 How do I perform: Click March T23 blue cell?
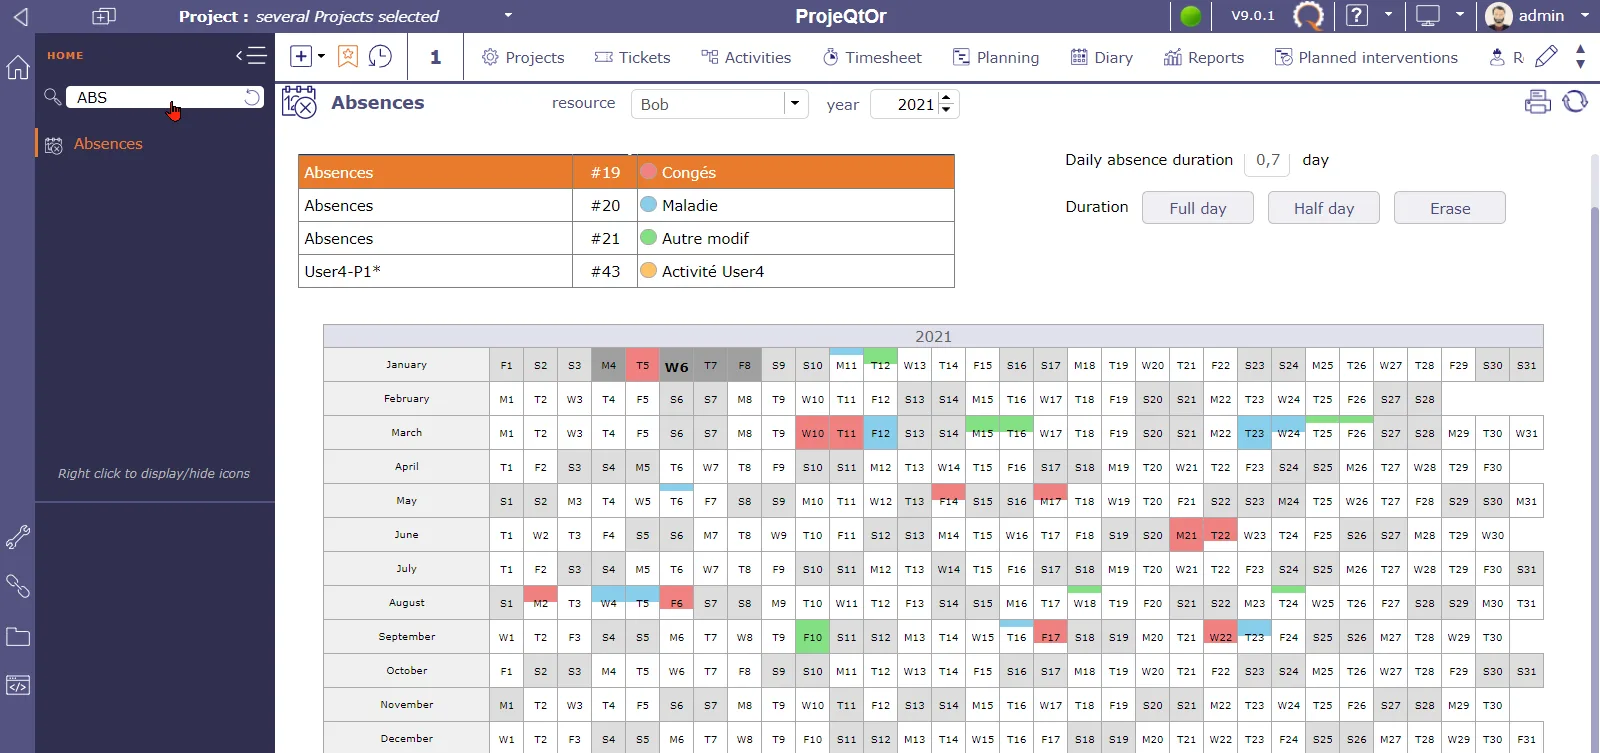(1255, 433)
